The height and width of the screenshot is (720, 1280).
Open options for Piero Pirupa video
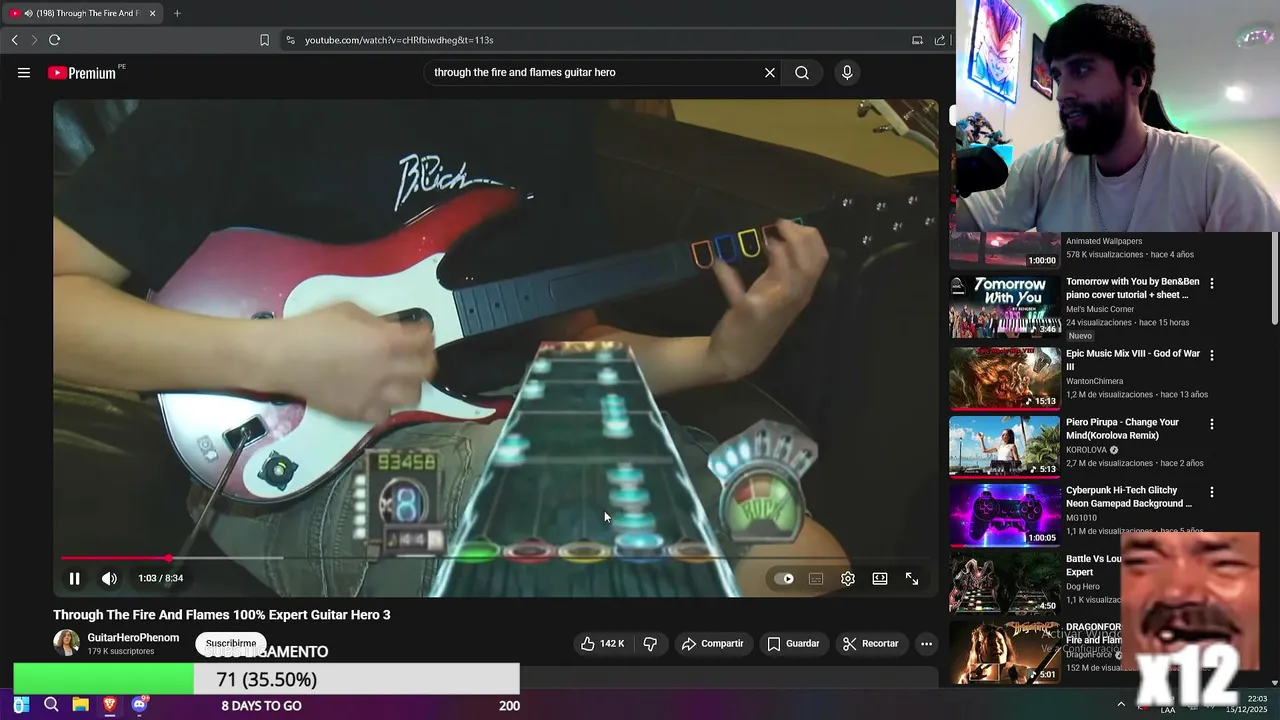pyautogui.click(x=1212, y=424)
